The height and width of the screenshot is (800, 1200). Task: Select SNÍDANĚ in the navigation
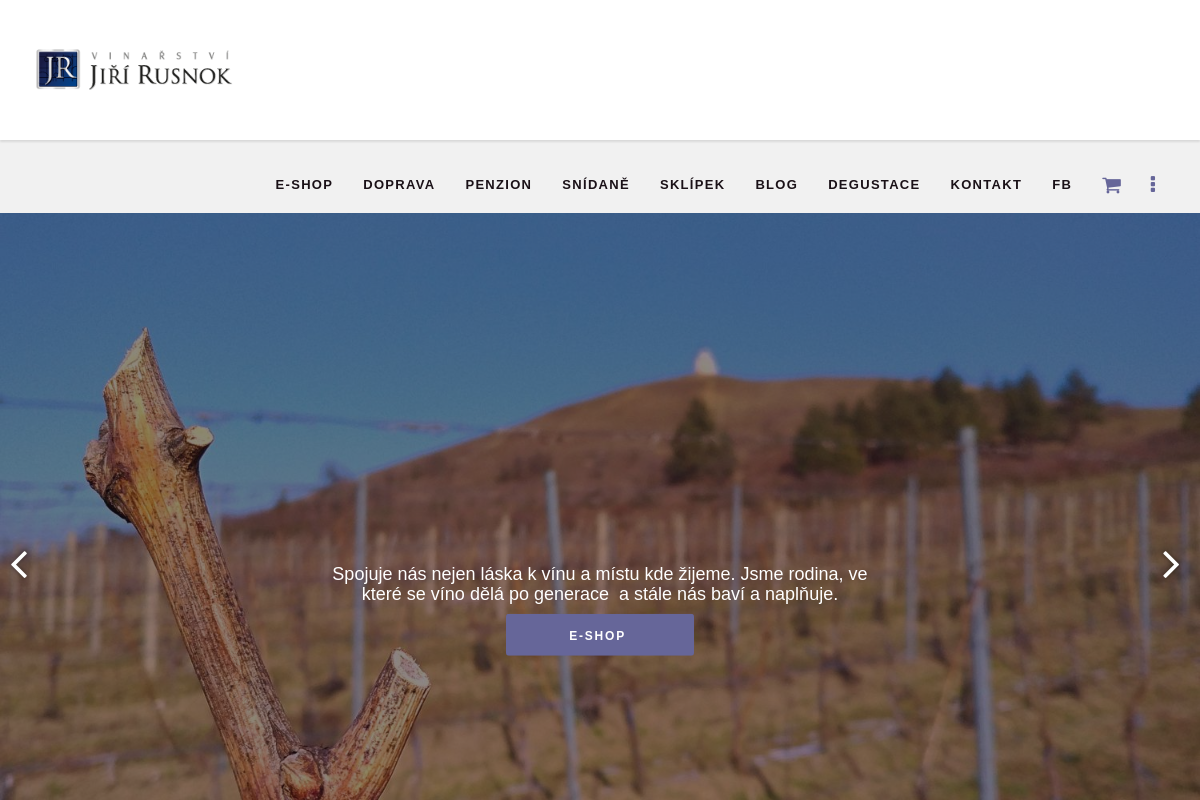coord(596,185)
